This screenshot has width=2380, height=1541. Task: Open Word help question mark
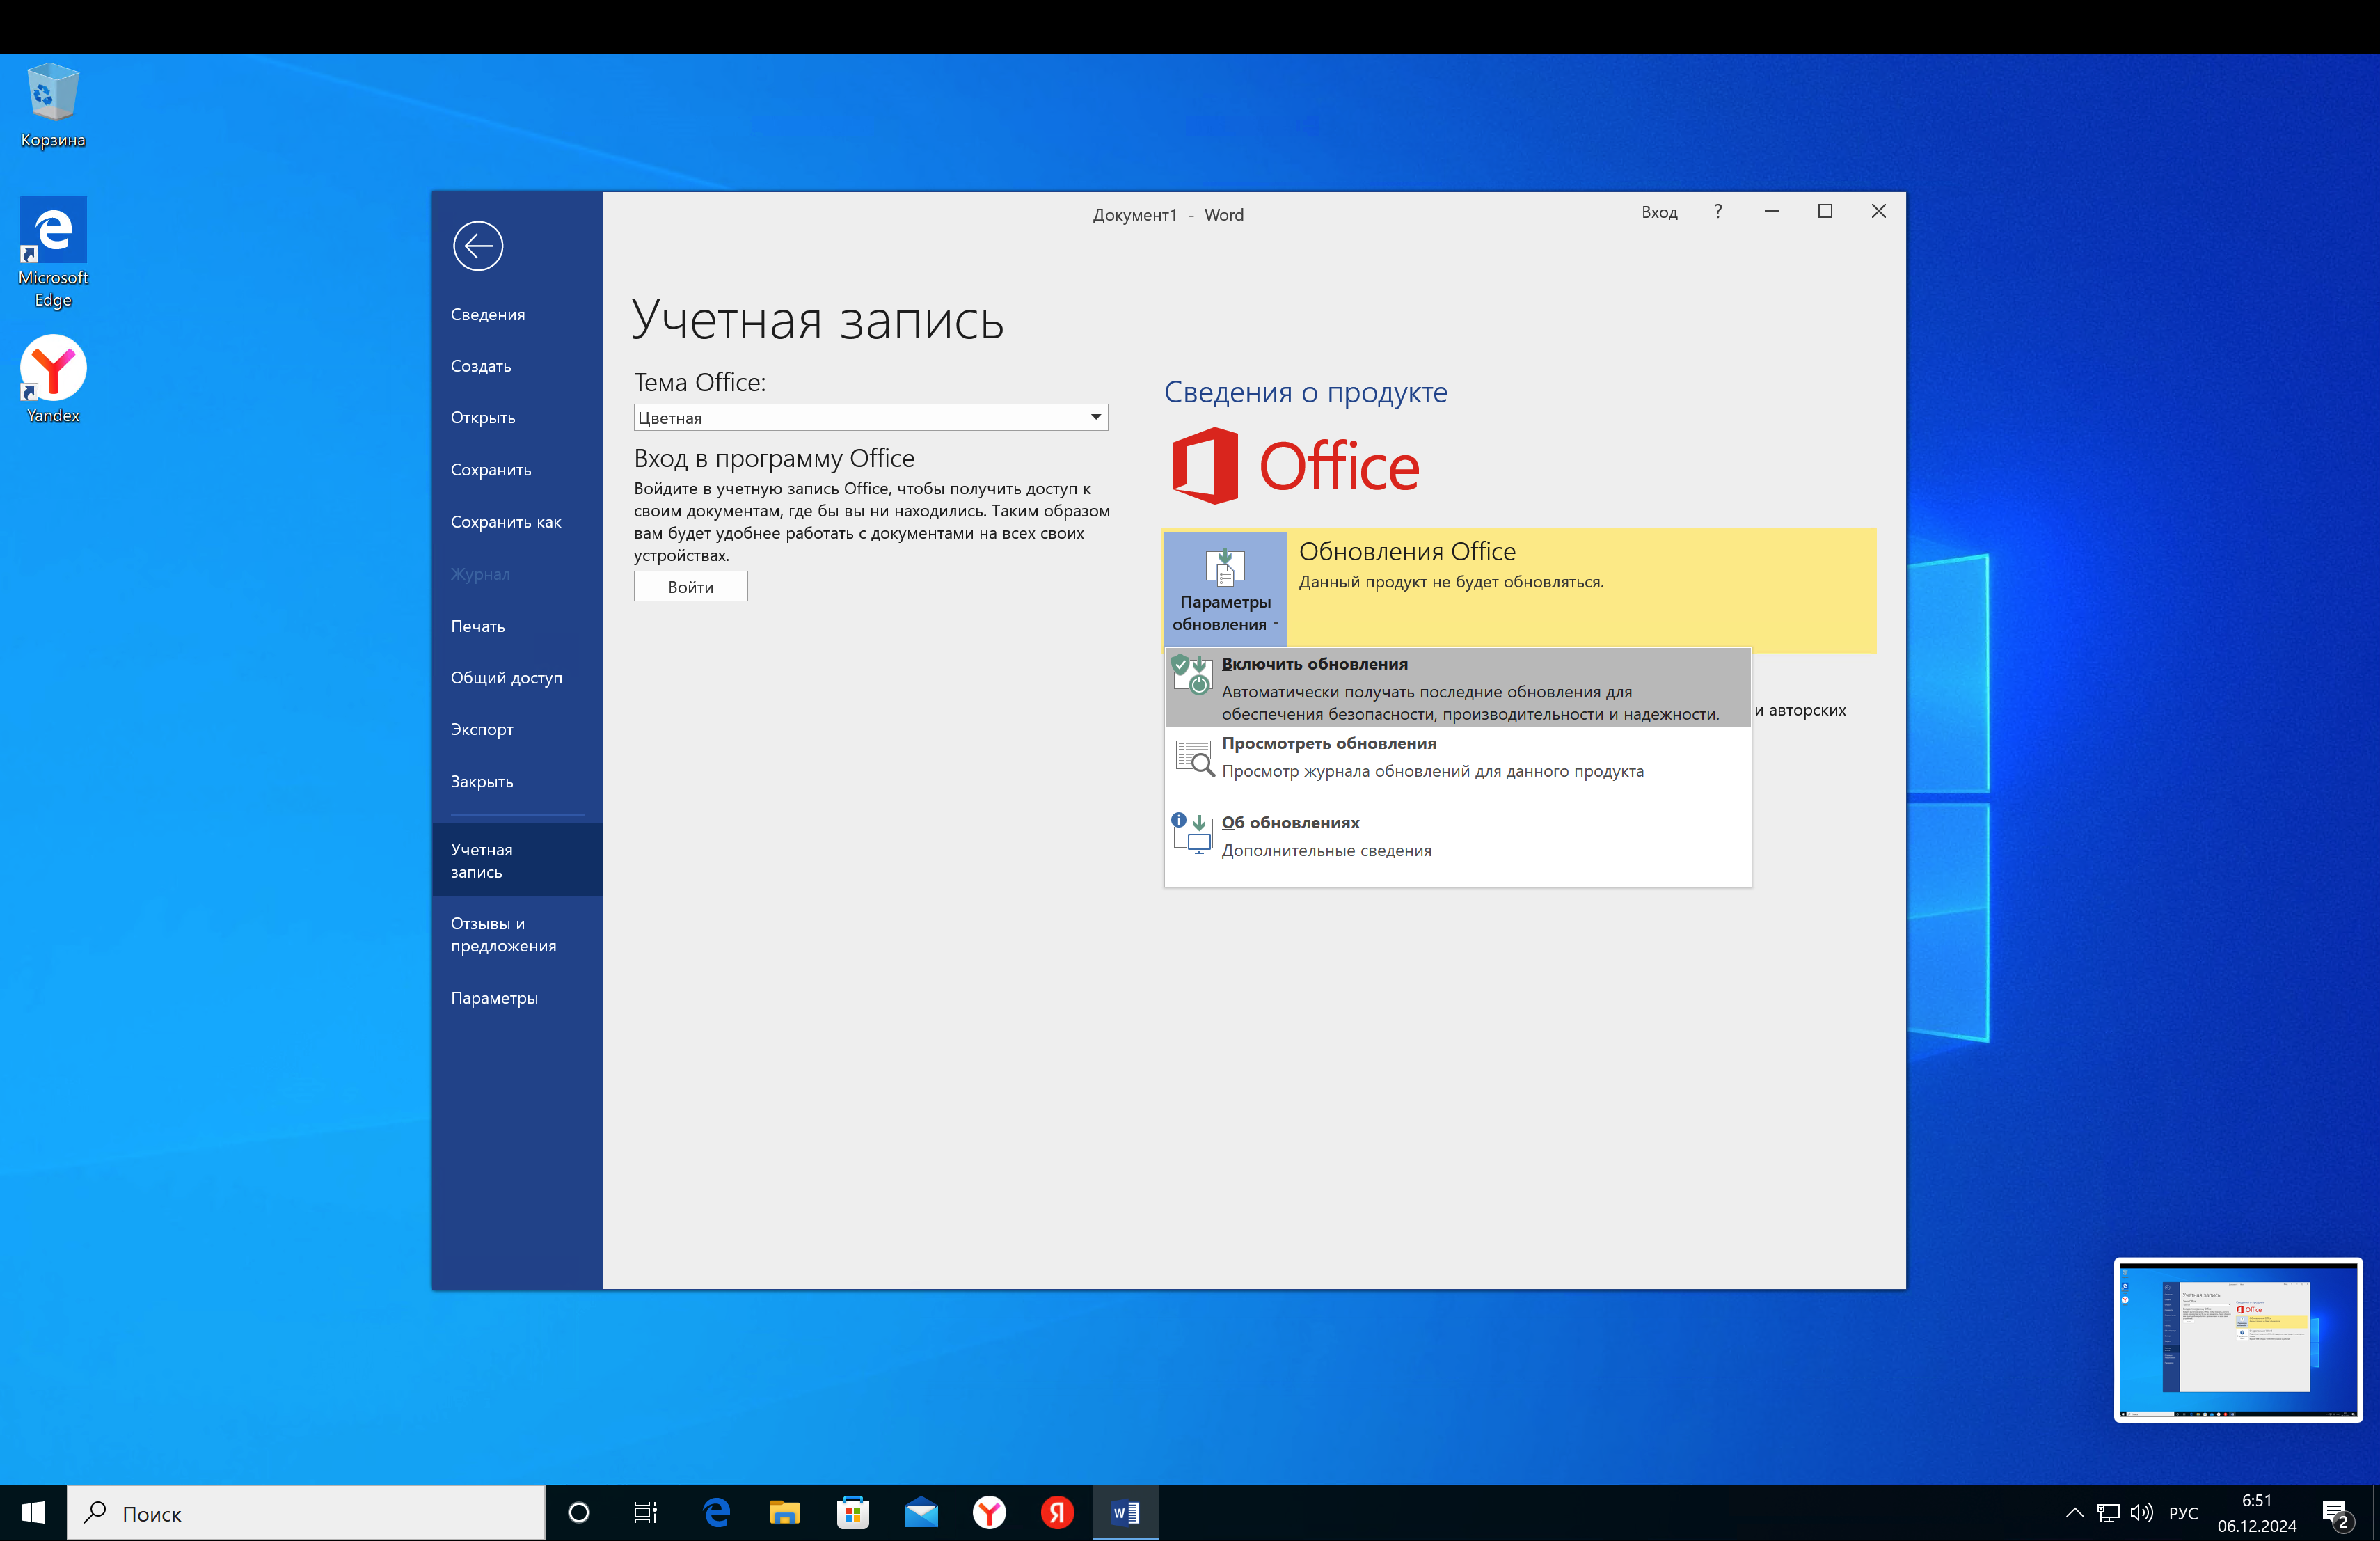coord(1718,212)
